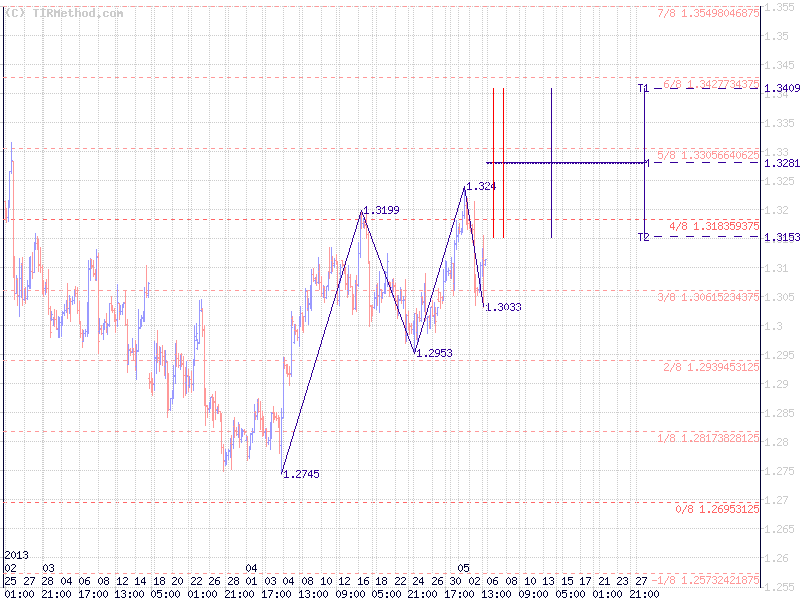Select the 1.3199 swing high annotation
Screen dimensions: 800x600
(x=381, y=210)
